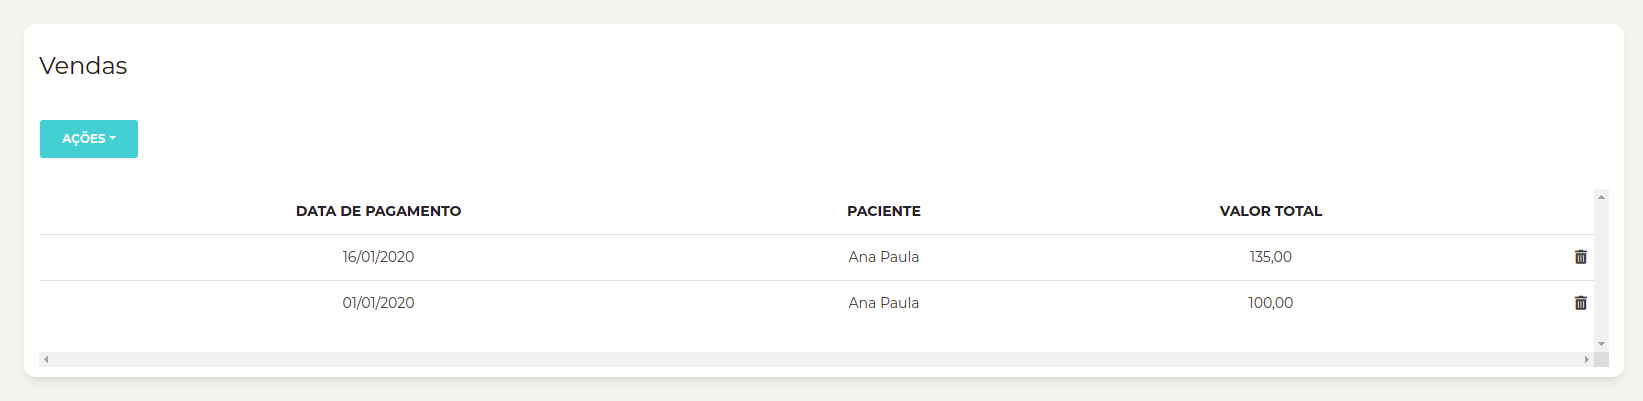This screenshot has height=401, width=1643.
Task: Sort by DATA DE PAGAMENTO column header
Action: click(378, 211)
